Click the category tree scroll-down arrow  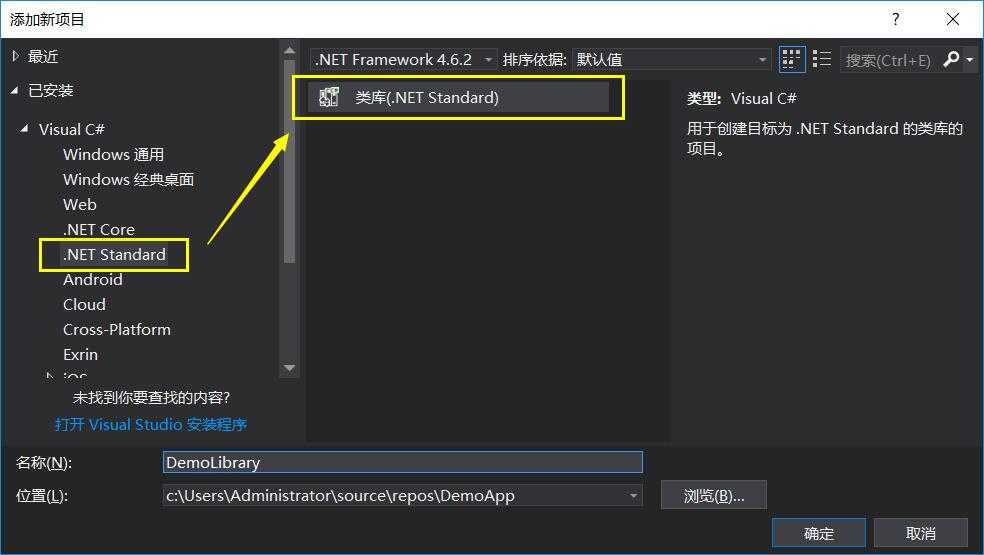click(289, 368)
